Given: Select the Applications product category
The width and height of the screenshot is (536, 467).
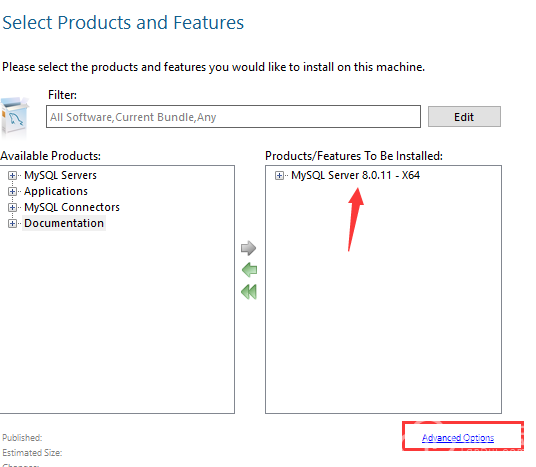Looking at the screenshot, I should (x=56, y=191).
